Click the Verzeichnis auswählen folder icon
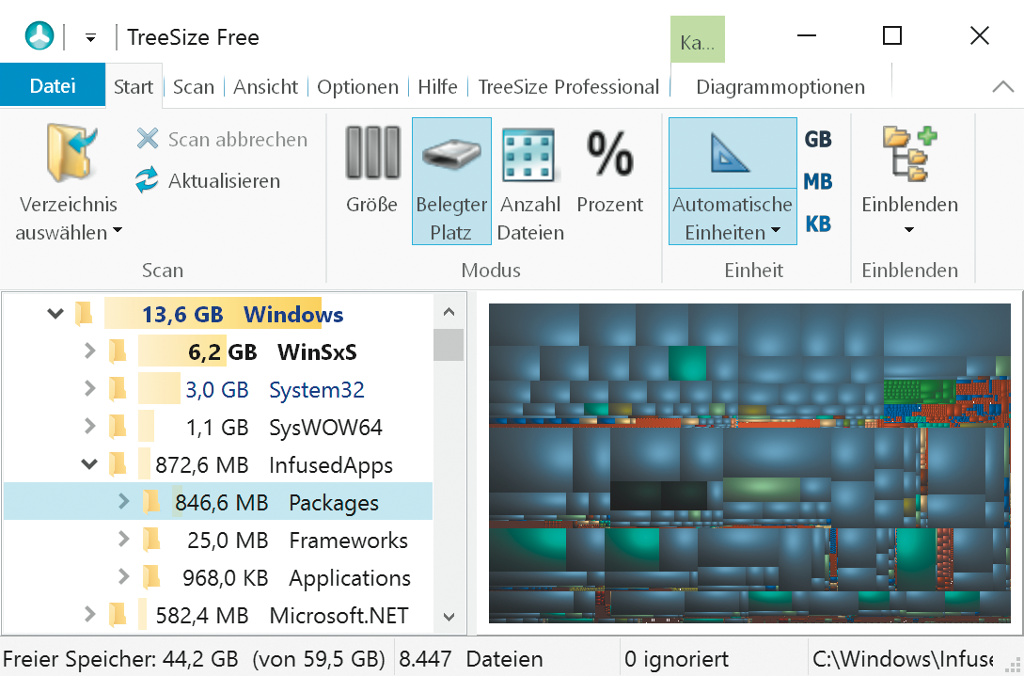Screen dimensions: 1024x687 pos(68,152)
